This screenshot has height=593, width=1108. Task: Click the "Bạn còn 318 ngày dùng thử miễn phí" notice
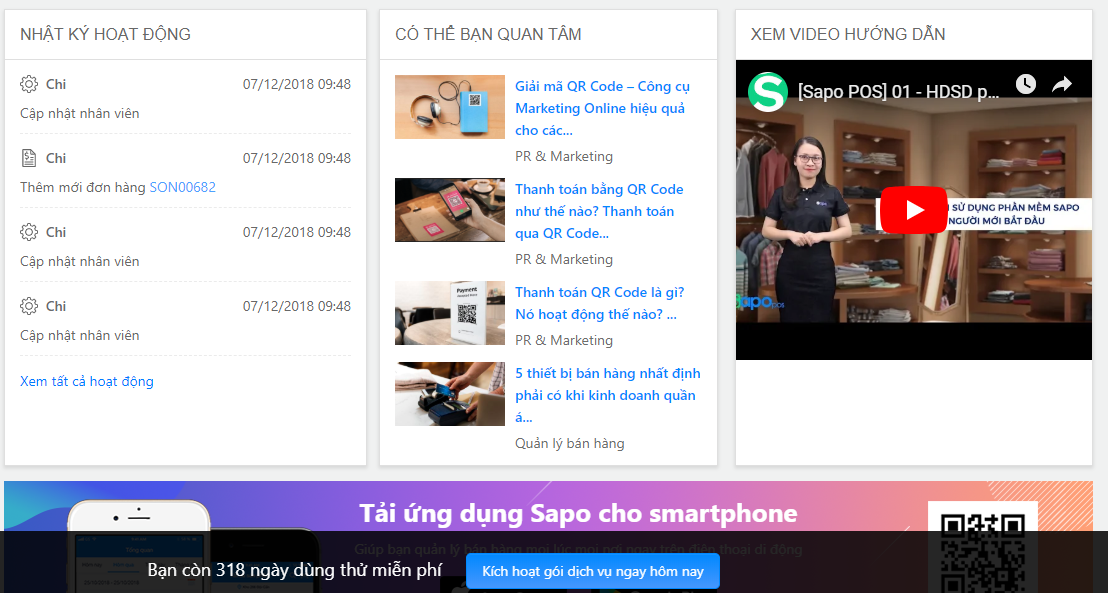(x=295, y=570)
